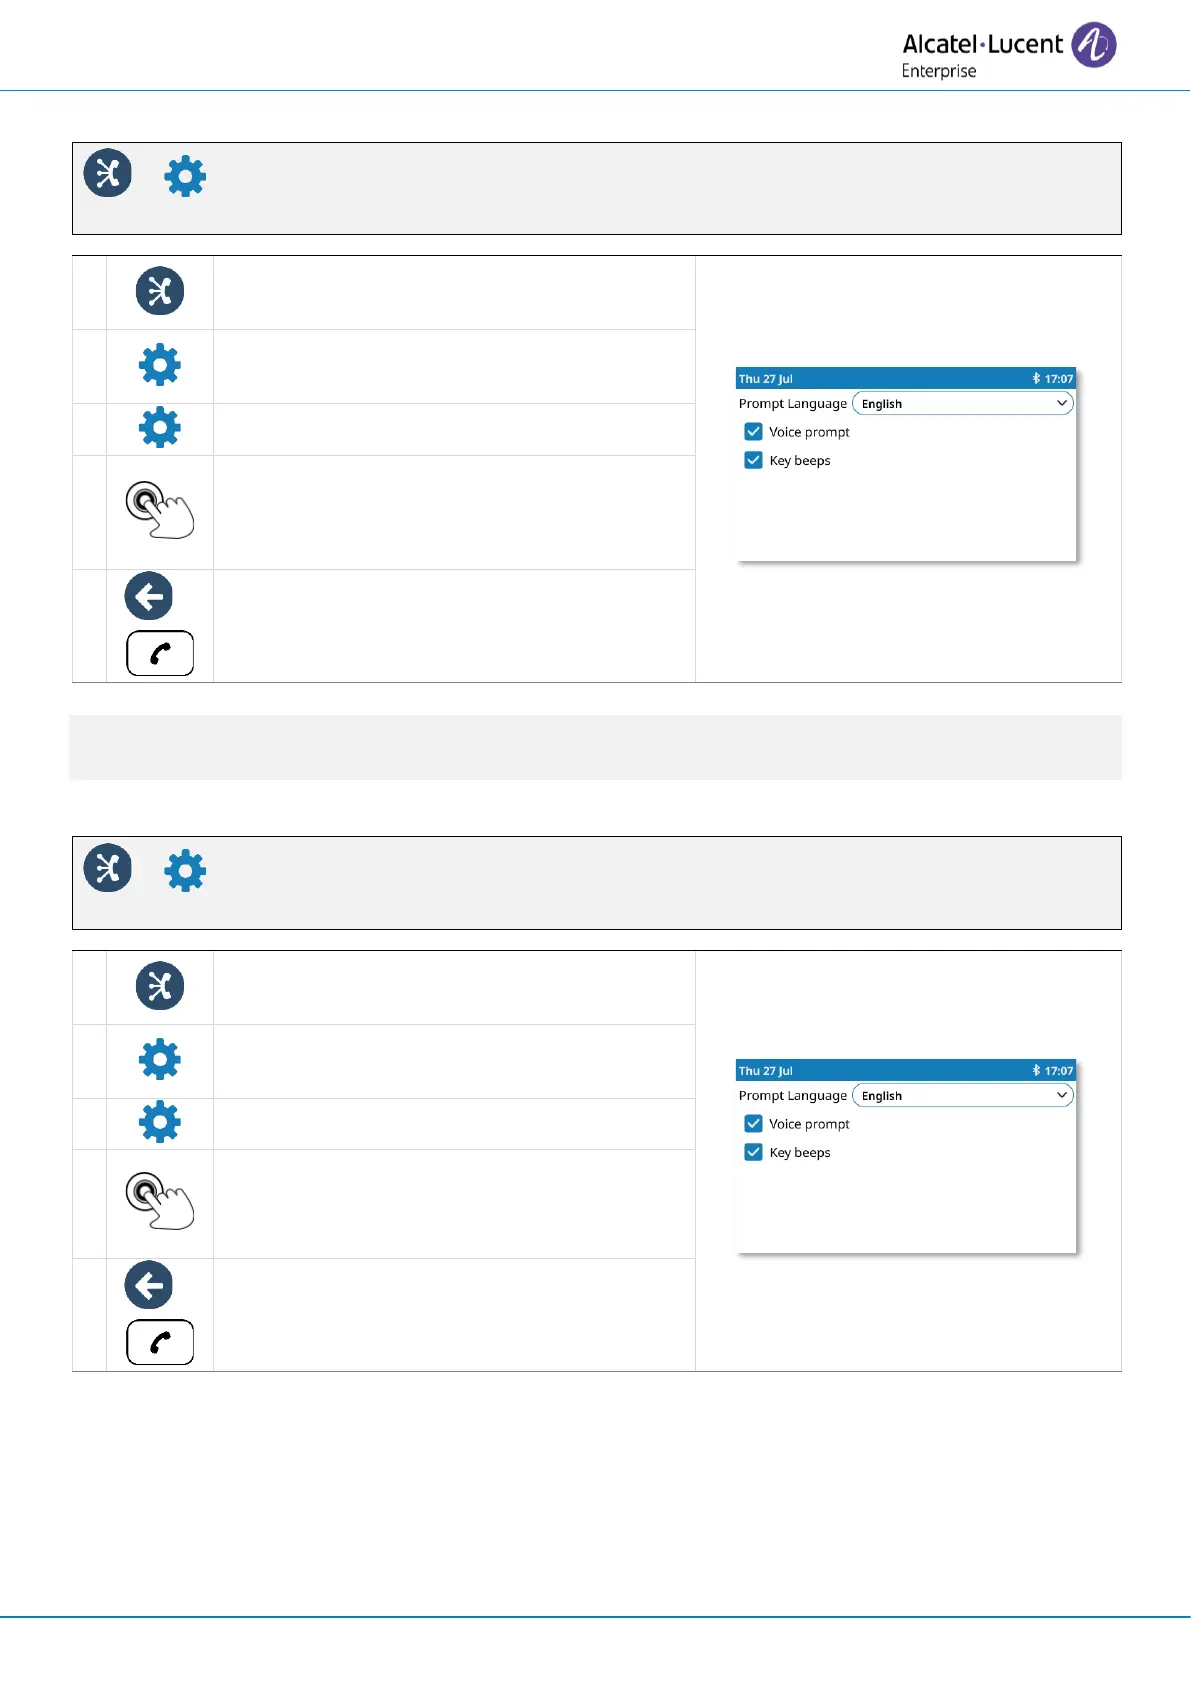
Task: Toggle Voice prompt checkbox in the lower phone screen
Action: 754,1124
